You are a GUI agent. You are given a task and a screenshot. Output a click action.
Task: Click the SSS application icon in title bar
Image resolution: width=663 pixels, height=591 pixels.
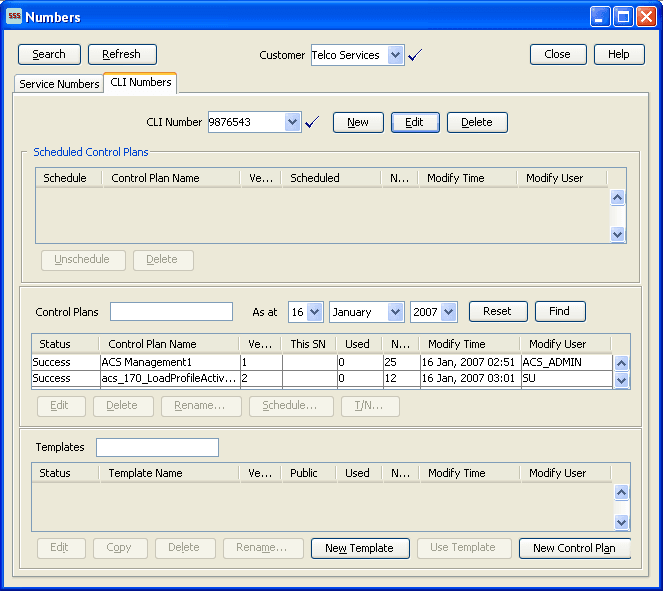coord(14,17)
